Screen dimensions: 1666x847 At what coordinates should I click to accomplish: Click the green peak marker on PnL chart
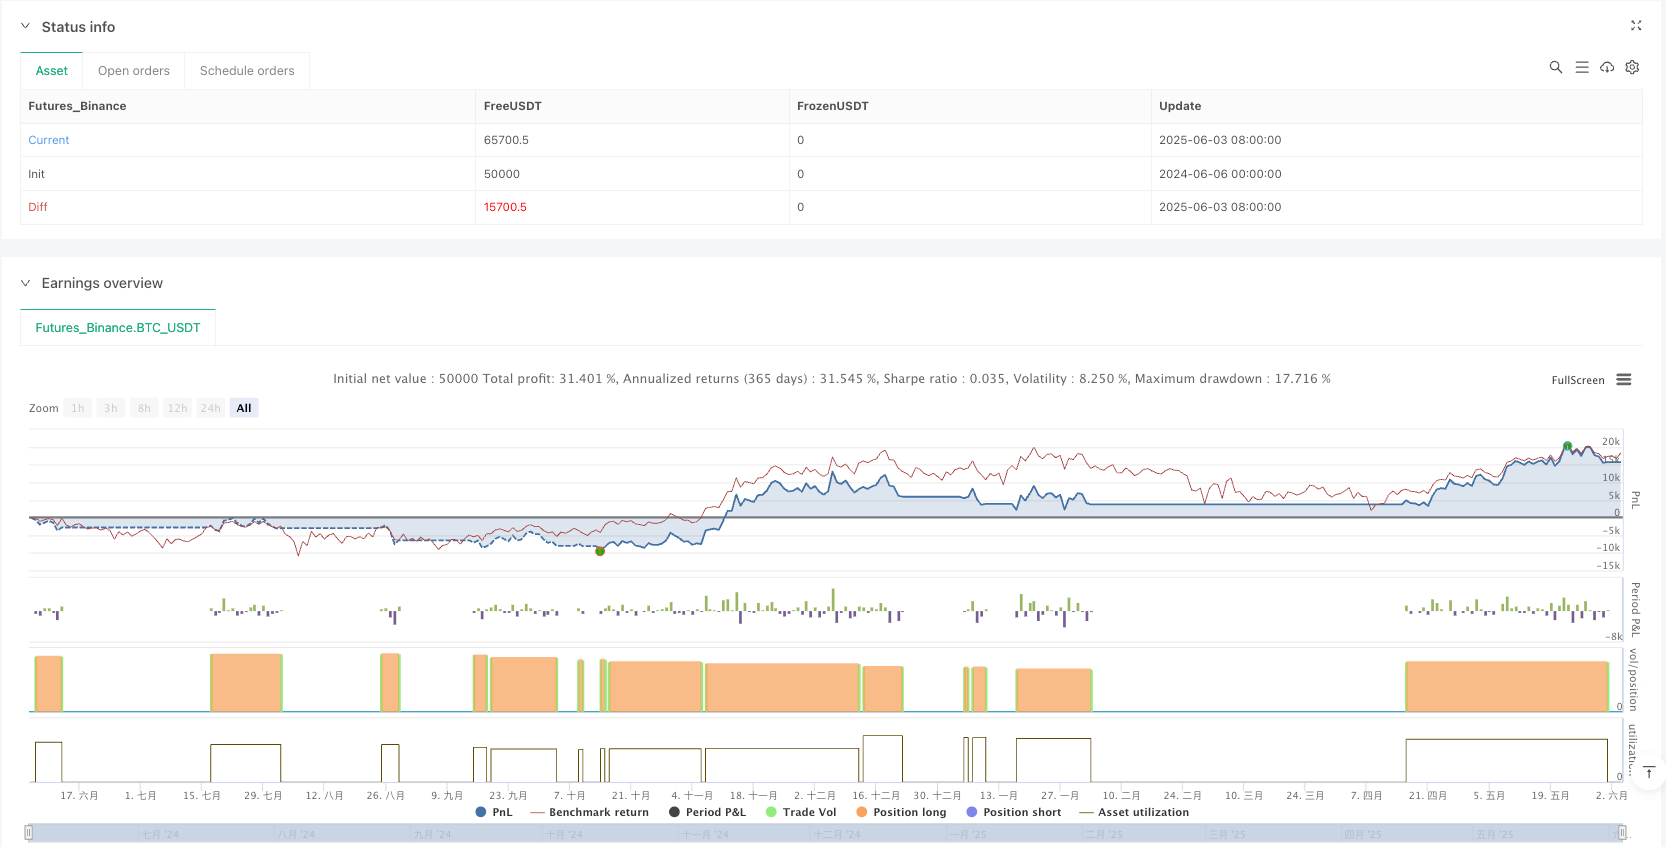pyautogui.click(x=1567, y=446)
